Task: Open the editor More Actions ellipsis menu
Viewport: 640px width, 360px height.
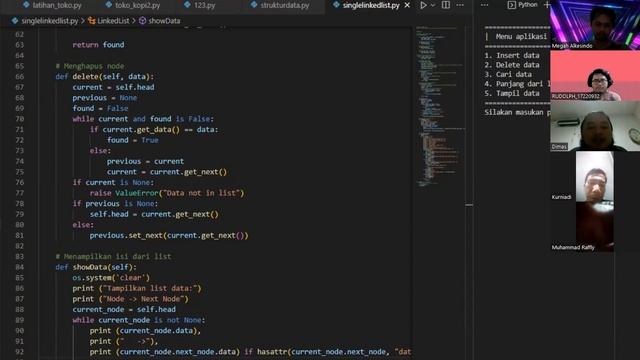Action: 460,5
